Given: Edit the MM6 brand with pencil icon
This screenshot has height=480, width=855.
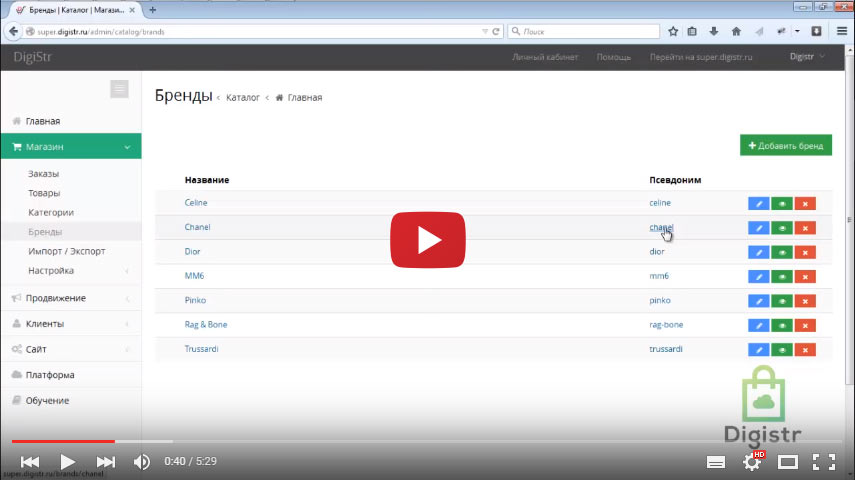Looking at the screenshot, I should [x=758, y=277].
